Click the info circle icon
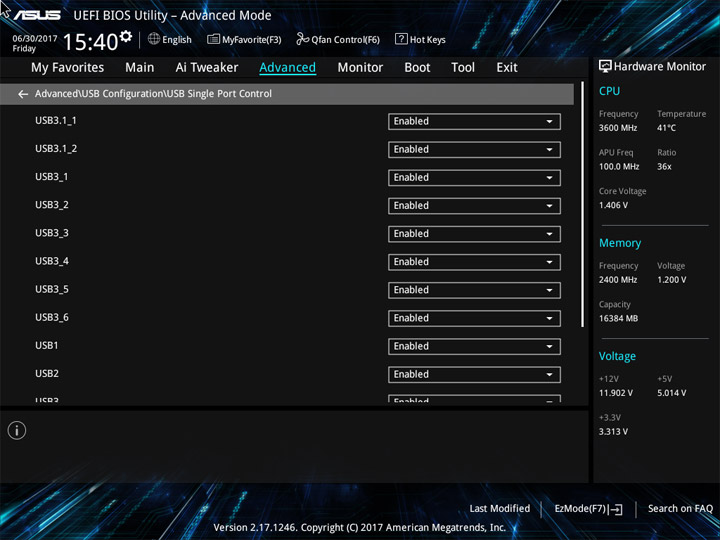Image resolution: width=720 pixels, height=540 pixels. [17, 431]
